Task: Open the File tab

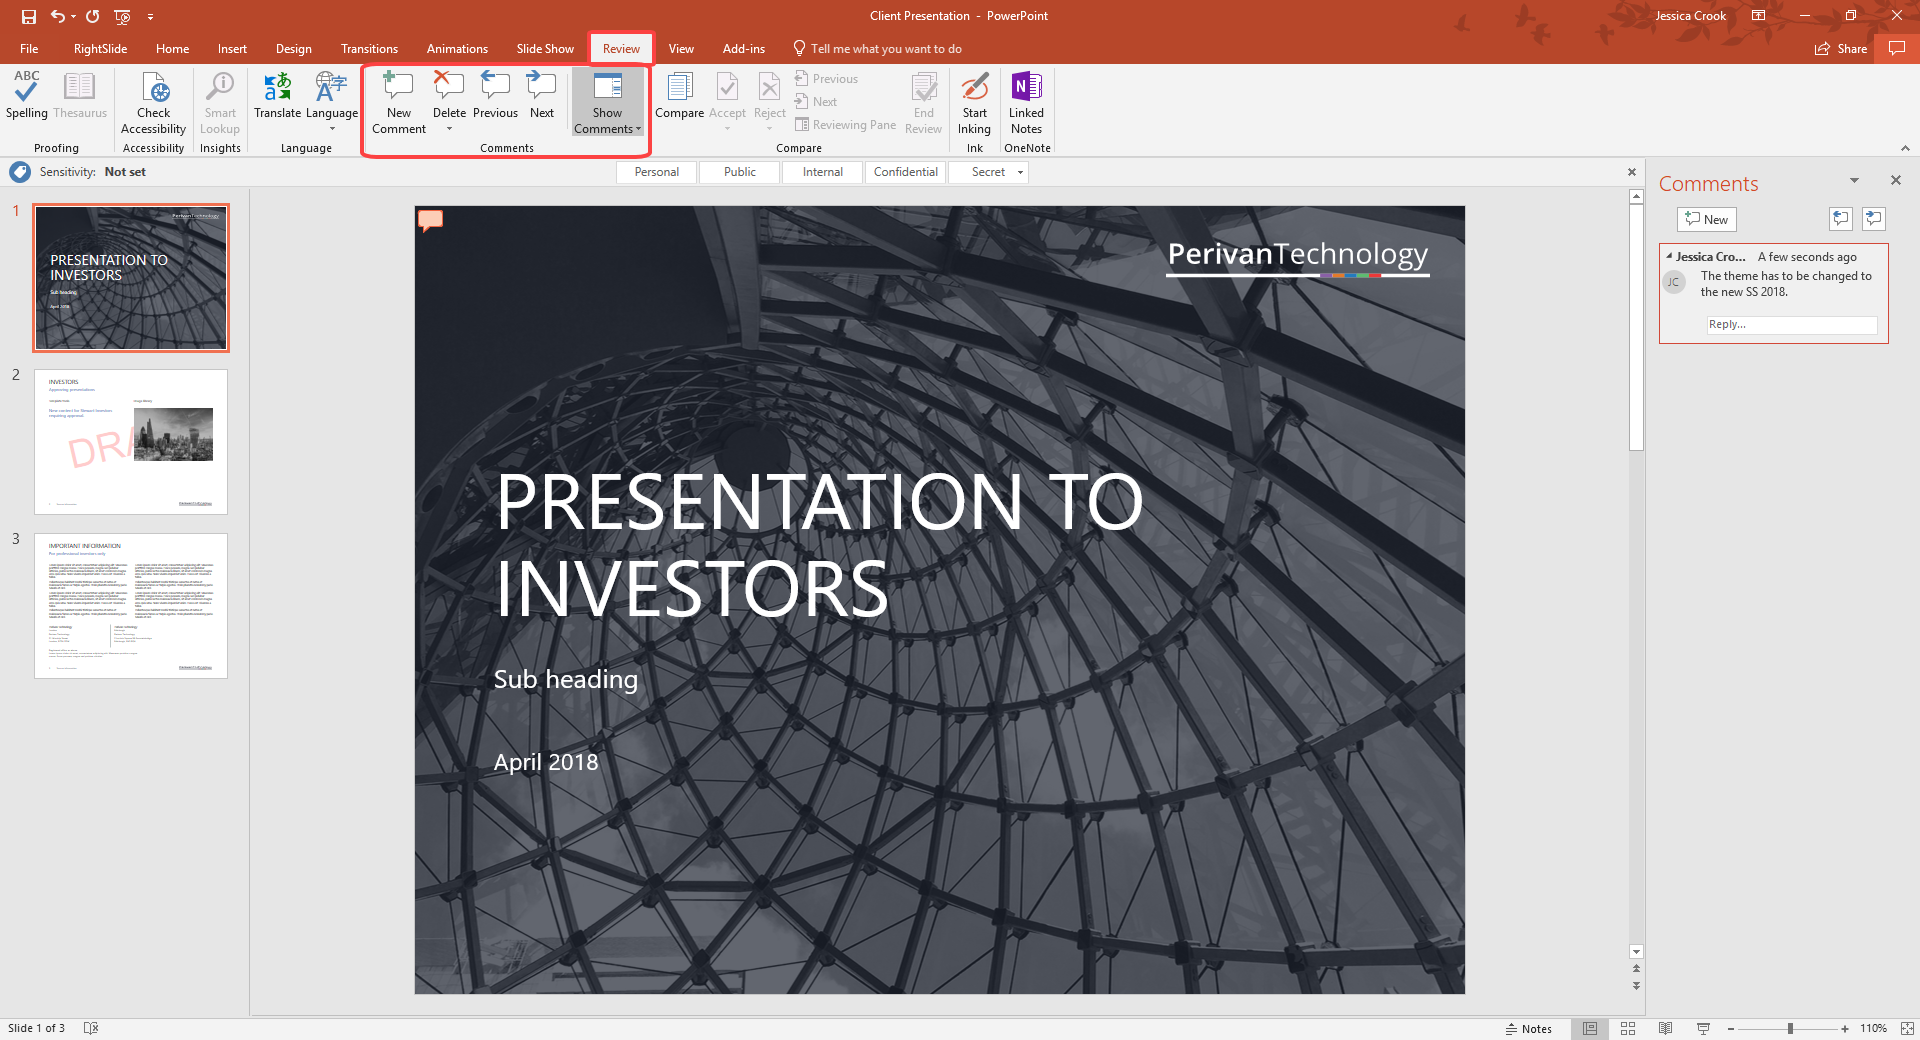Action: tap(29, 49)
